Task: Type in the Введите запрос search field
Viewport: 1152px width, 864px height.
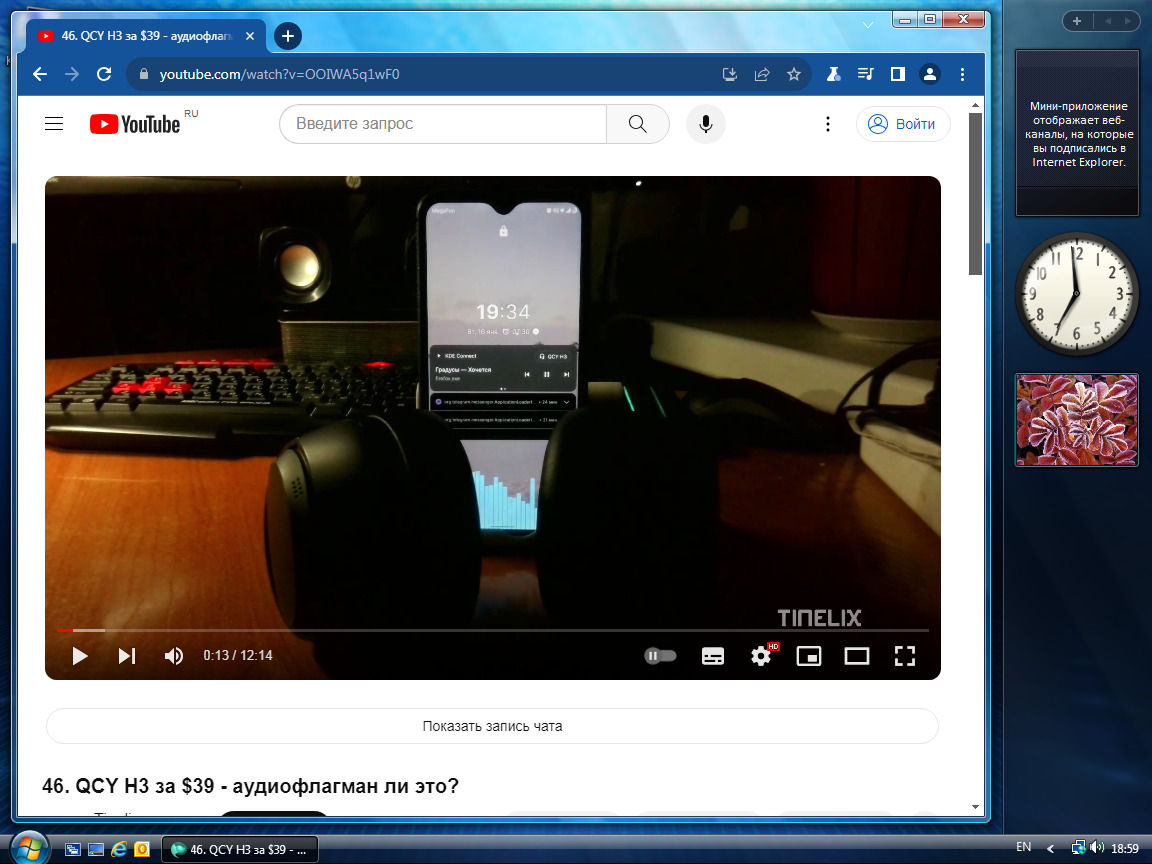Action: 442,124
